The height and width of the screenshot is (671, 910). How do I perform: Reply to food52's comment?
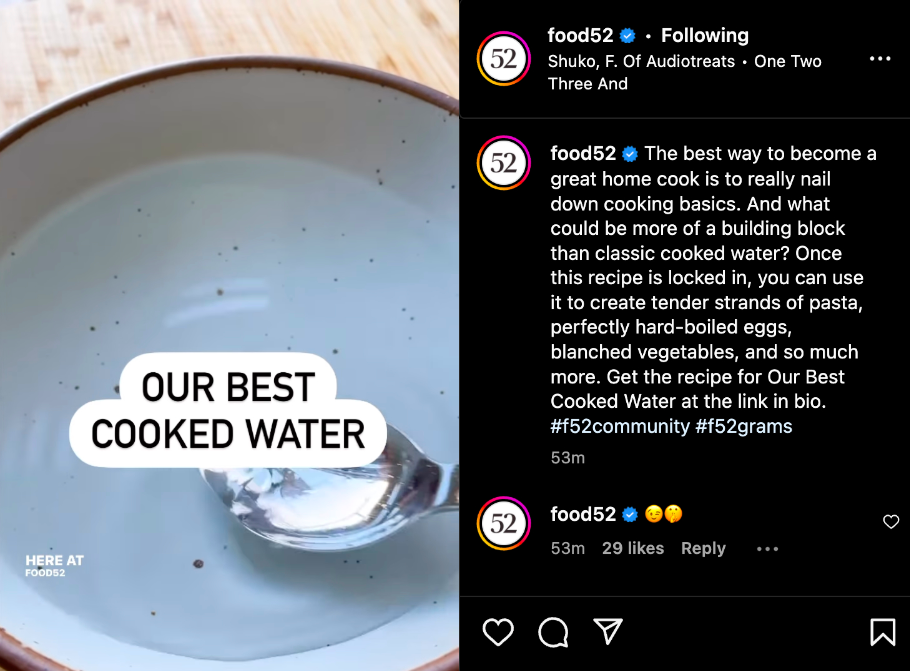click(703, 548)
